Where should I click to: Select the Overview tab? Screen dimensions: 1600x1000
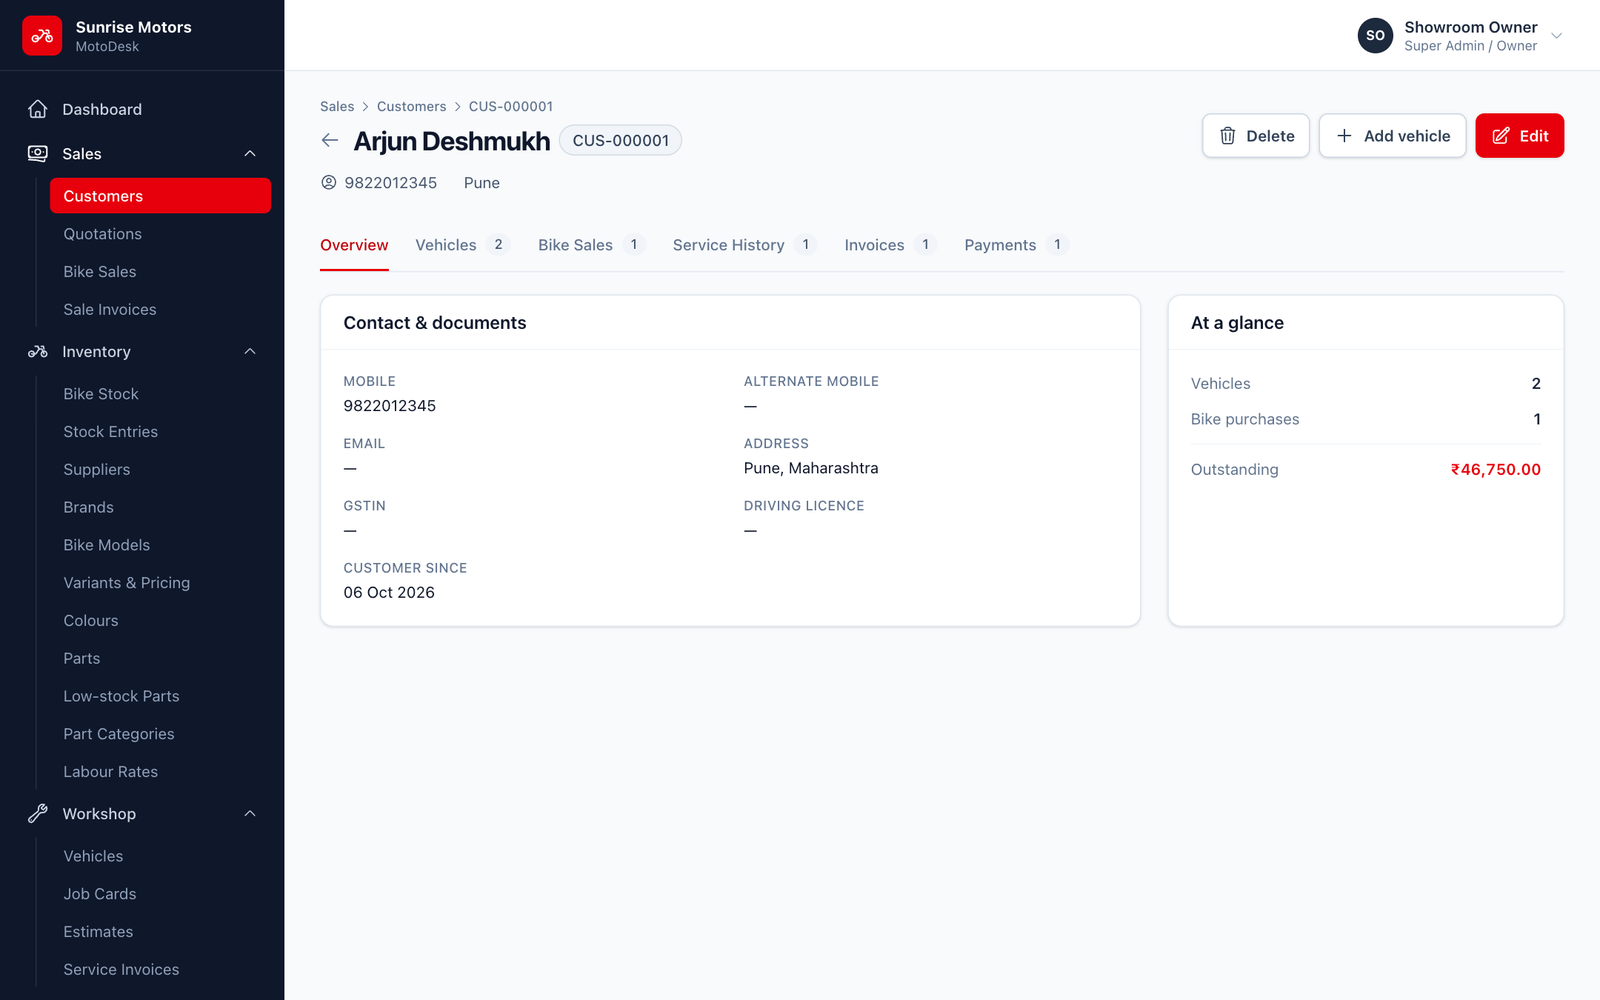point(354,245)
